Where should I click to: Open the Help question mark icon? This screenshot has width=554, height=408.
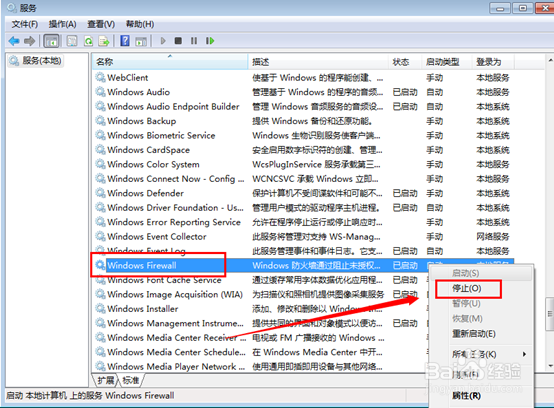click(x=125, y=41)
